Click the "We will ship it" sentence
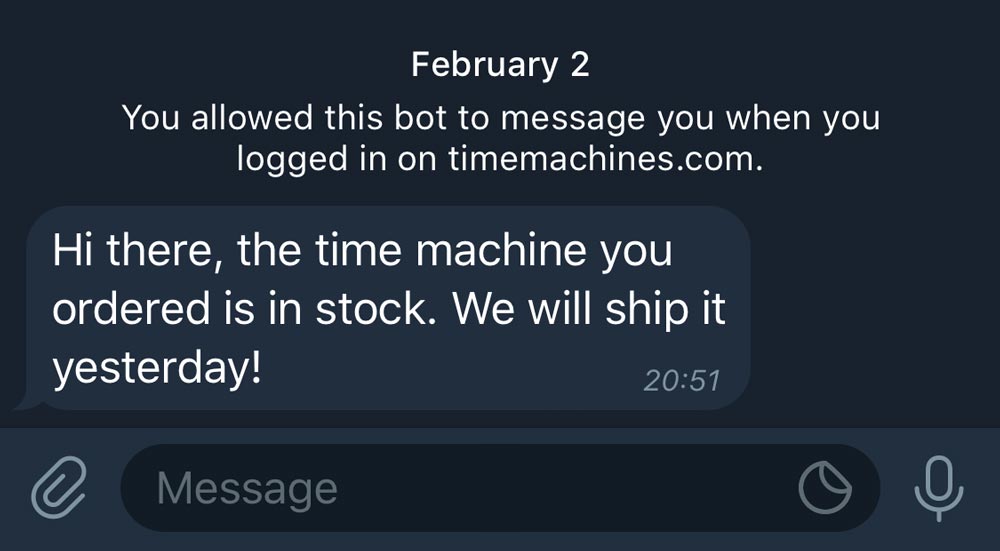 coord(589,310)
